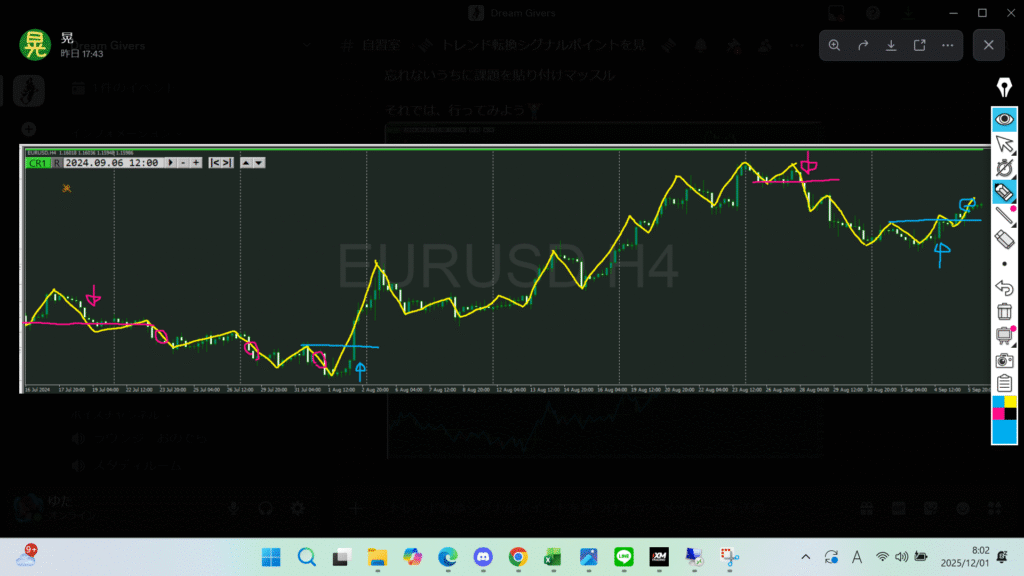Select the pen nib tool in annotation toolbar
The image size is (1024, 576).
point(1004,86)
